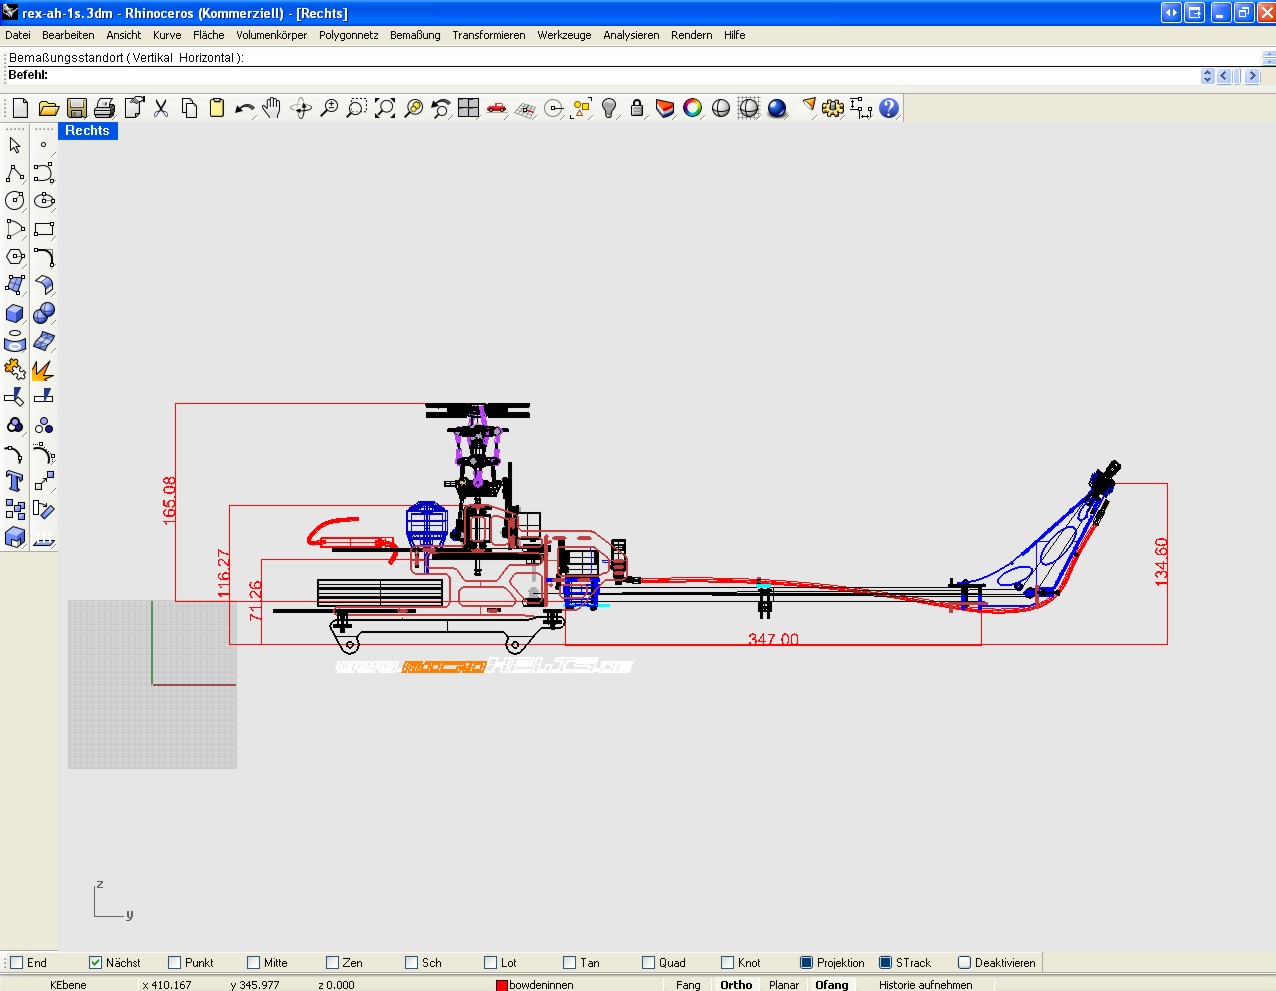Enable the End object snap checkbox

(x=17, y=963)
